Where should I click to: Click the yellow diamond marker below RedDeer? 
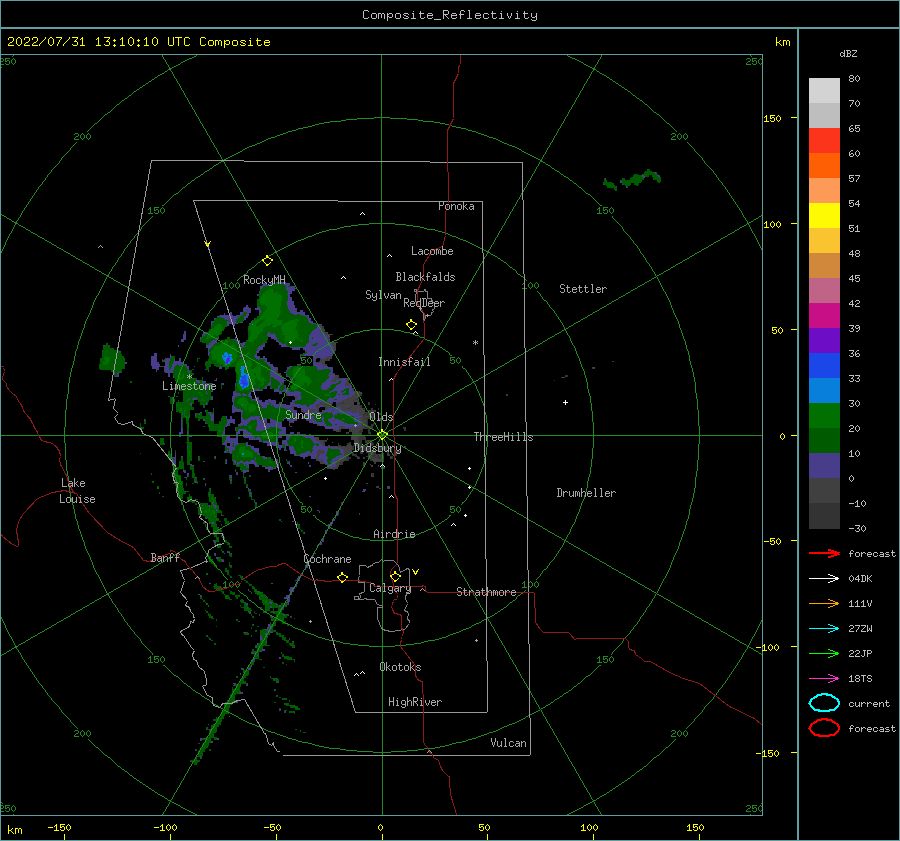point(411,325)
